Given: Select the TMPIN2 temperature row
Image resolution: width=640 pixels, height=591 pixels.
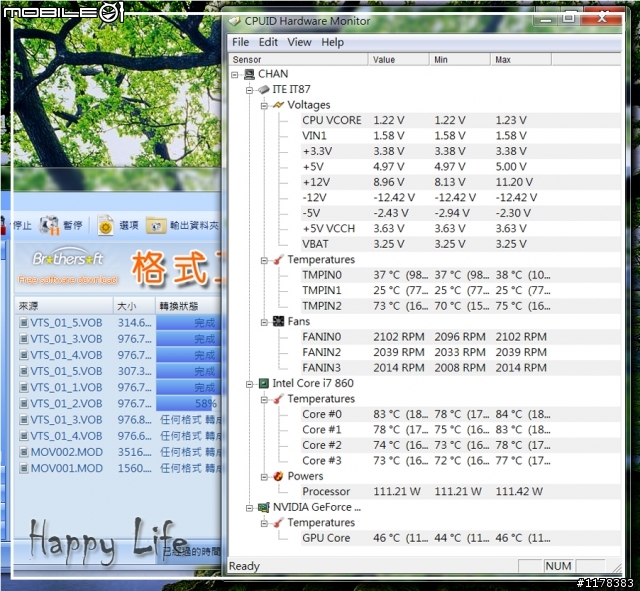Looking at the screenshot, I should click(x=460, y=306).
